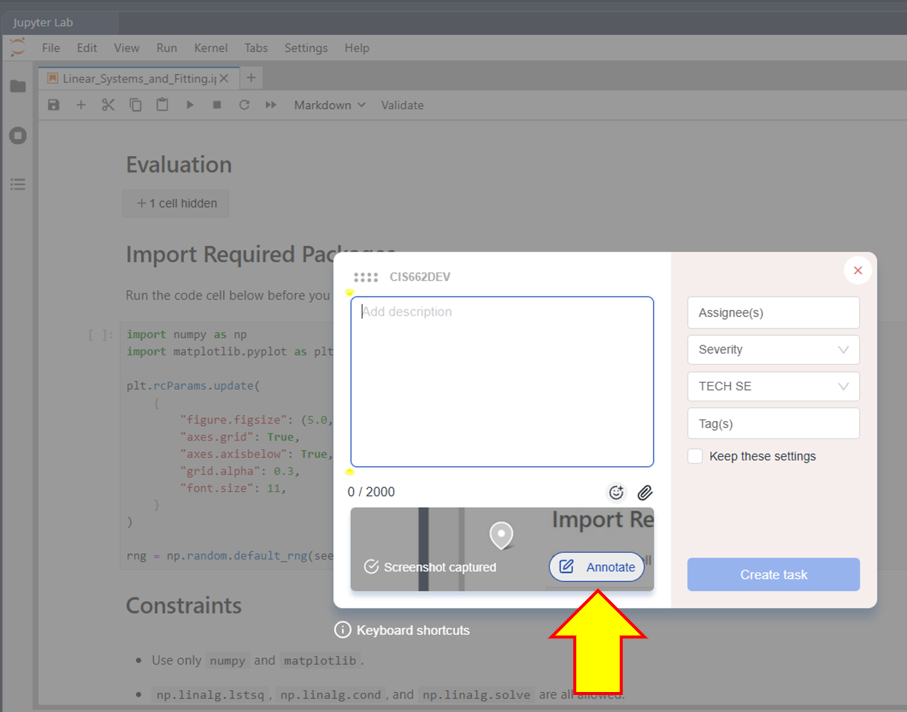Click the Annotate button
The image size is (907, 712).
pyautogui.click(x=596, y=567)
